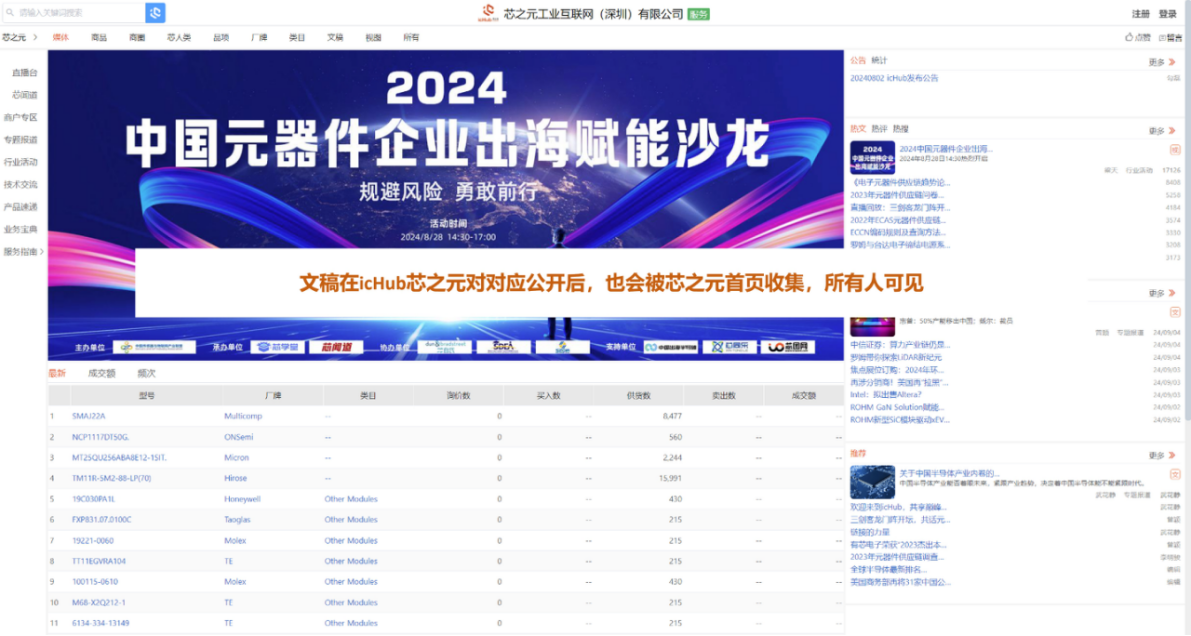Open 专题报道 in the left sidebar
Image resolution: width=1191 pixels, height=636 pixels.
(x=21, y=140)
